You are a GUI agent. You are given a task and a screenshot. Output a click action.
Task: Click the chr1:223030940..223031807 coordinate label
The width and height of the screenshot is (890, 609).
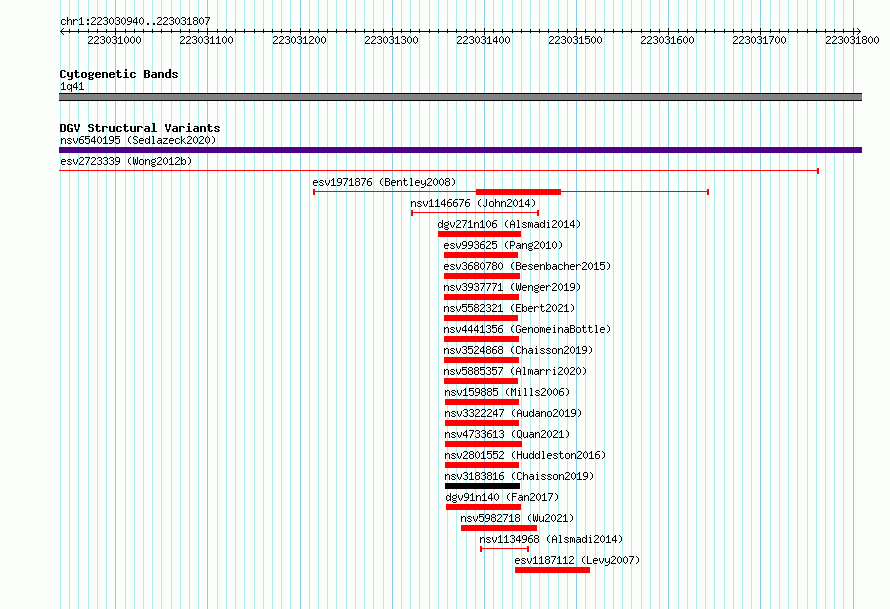(135, 21)
